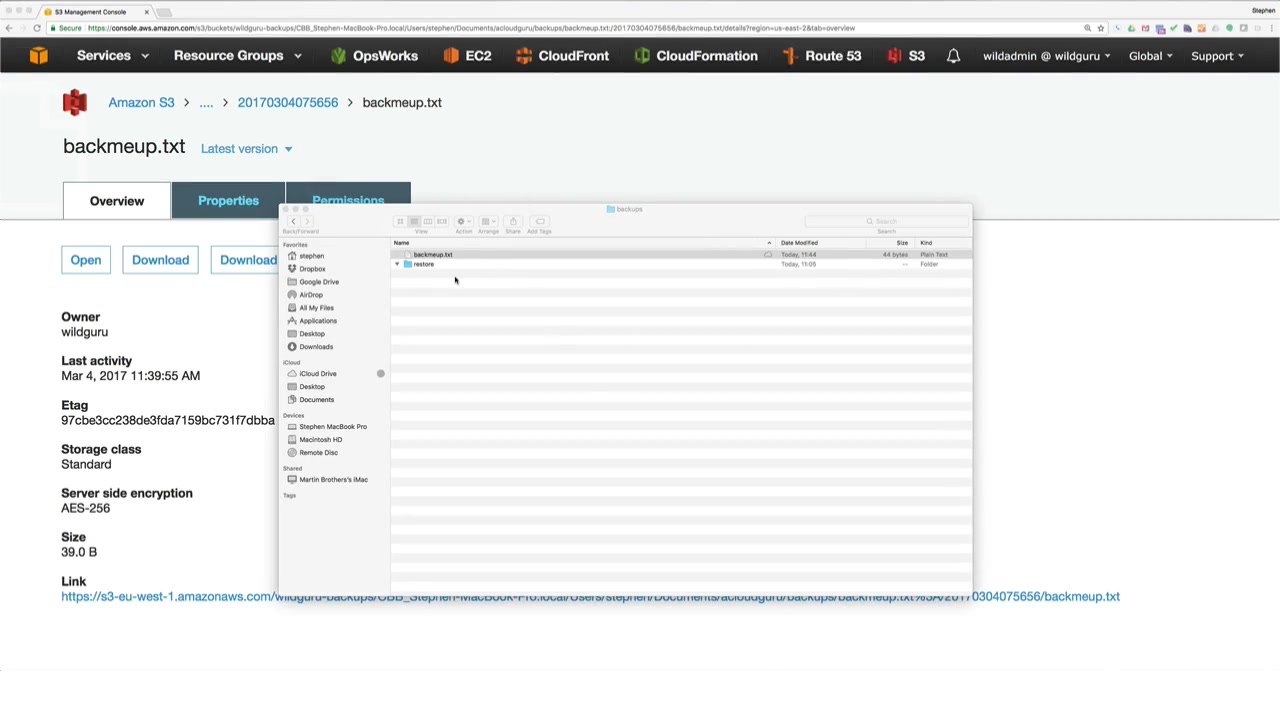Open the wildadmin @ wildguru account menu
1280x720 pixels.
(x=1047, y=56)
